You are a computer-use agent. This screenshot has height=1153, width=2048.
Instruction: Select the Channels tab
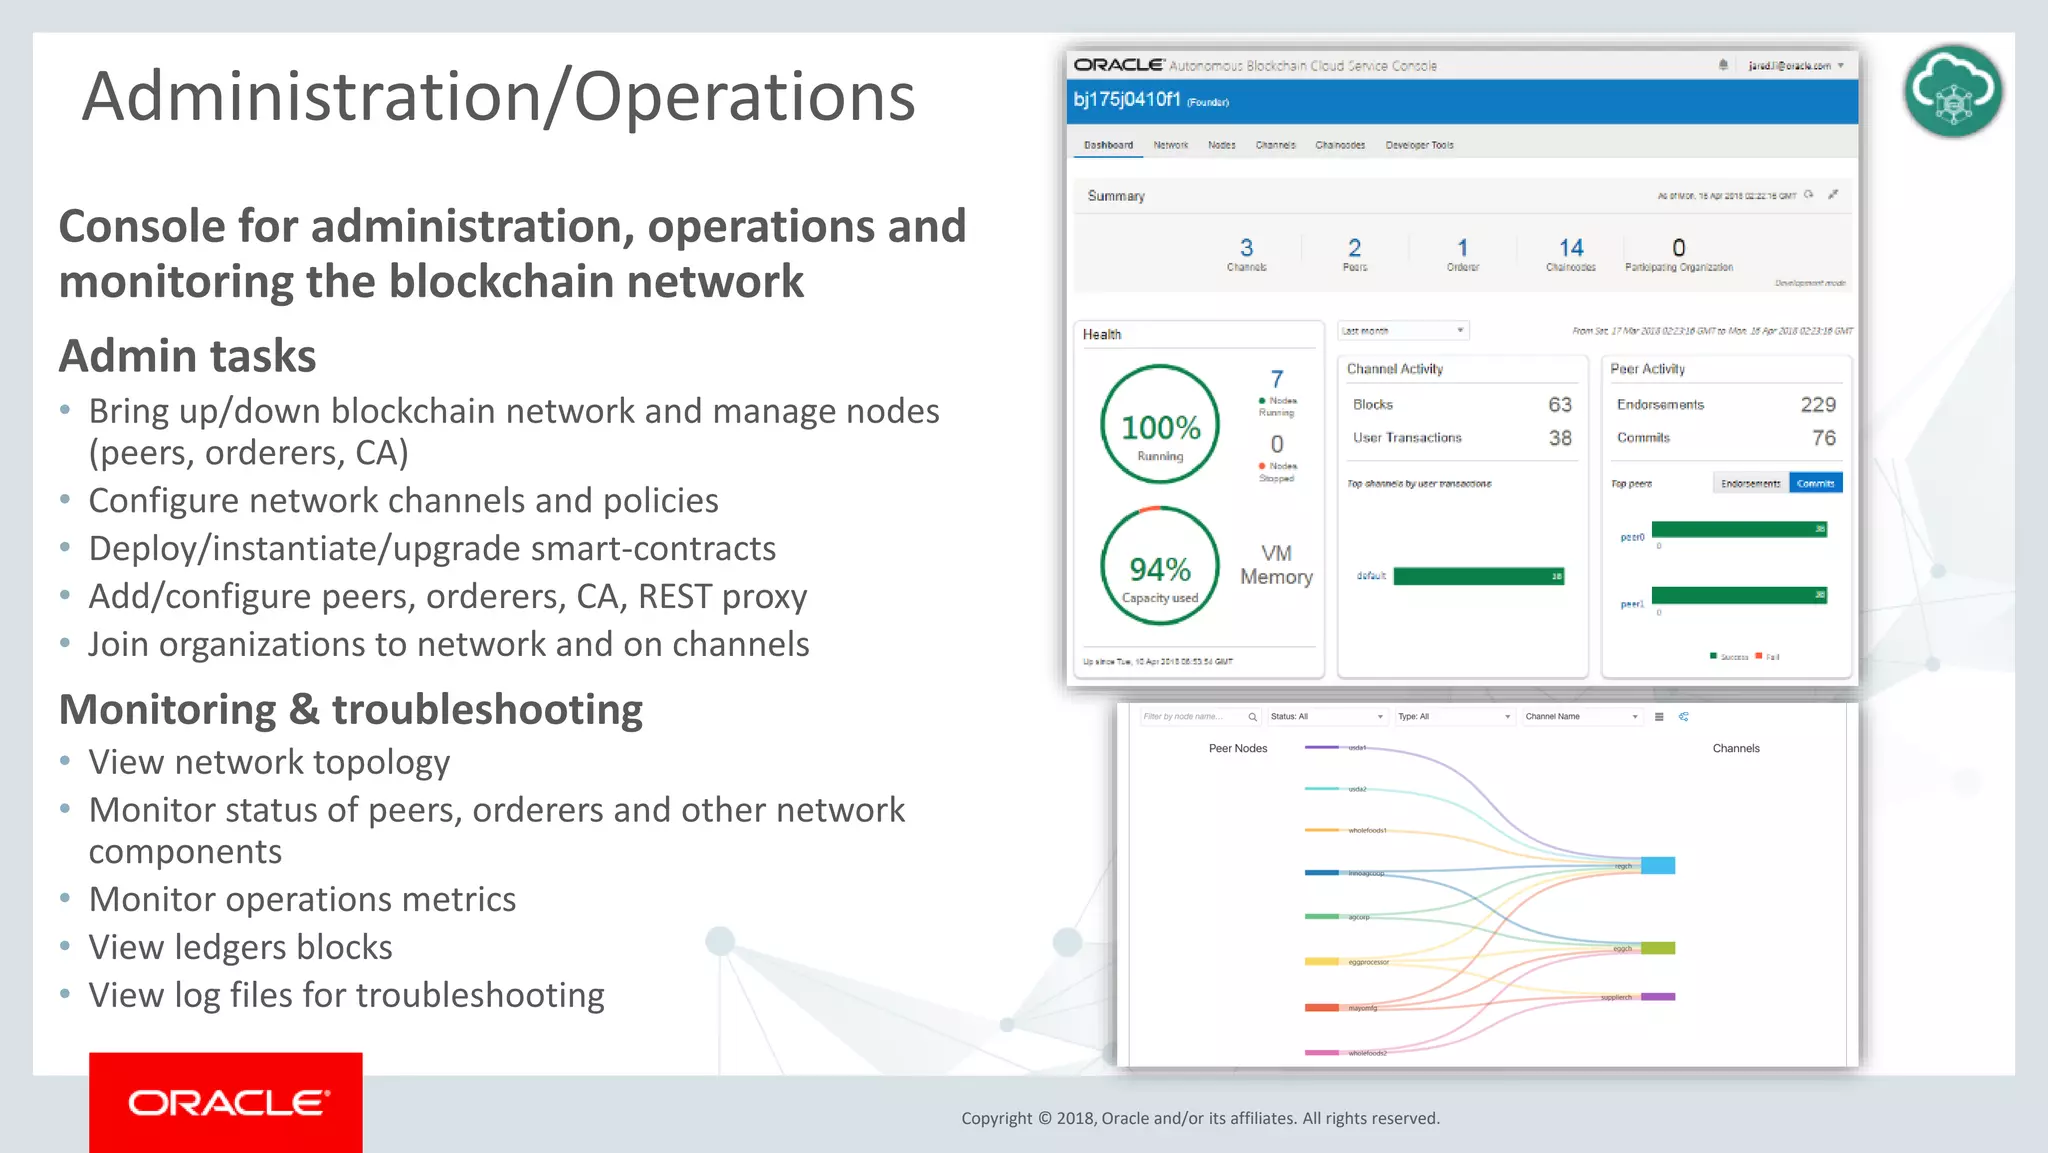1276,145
